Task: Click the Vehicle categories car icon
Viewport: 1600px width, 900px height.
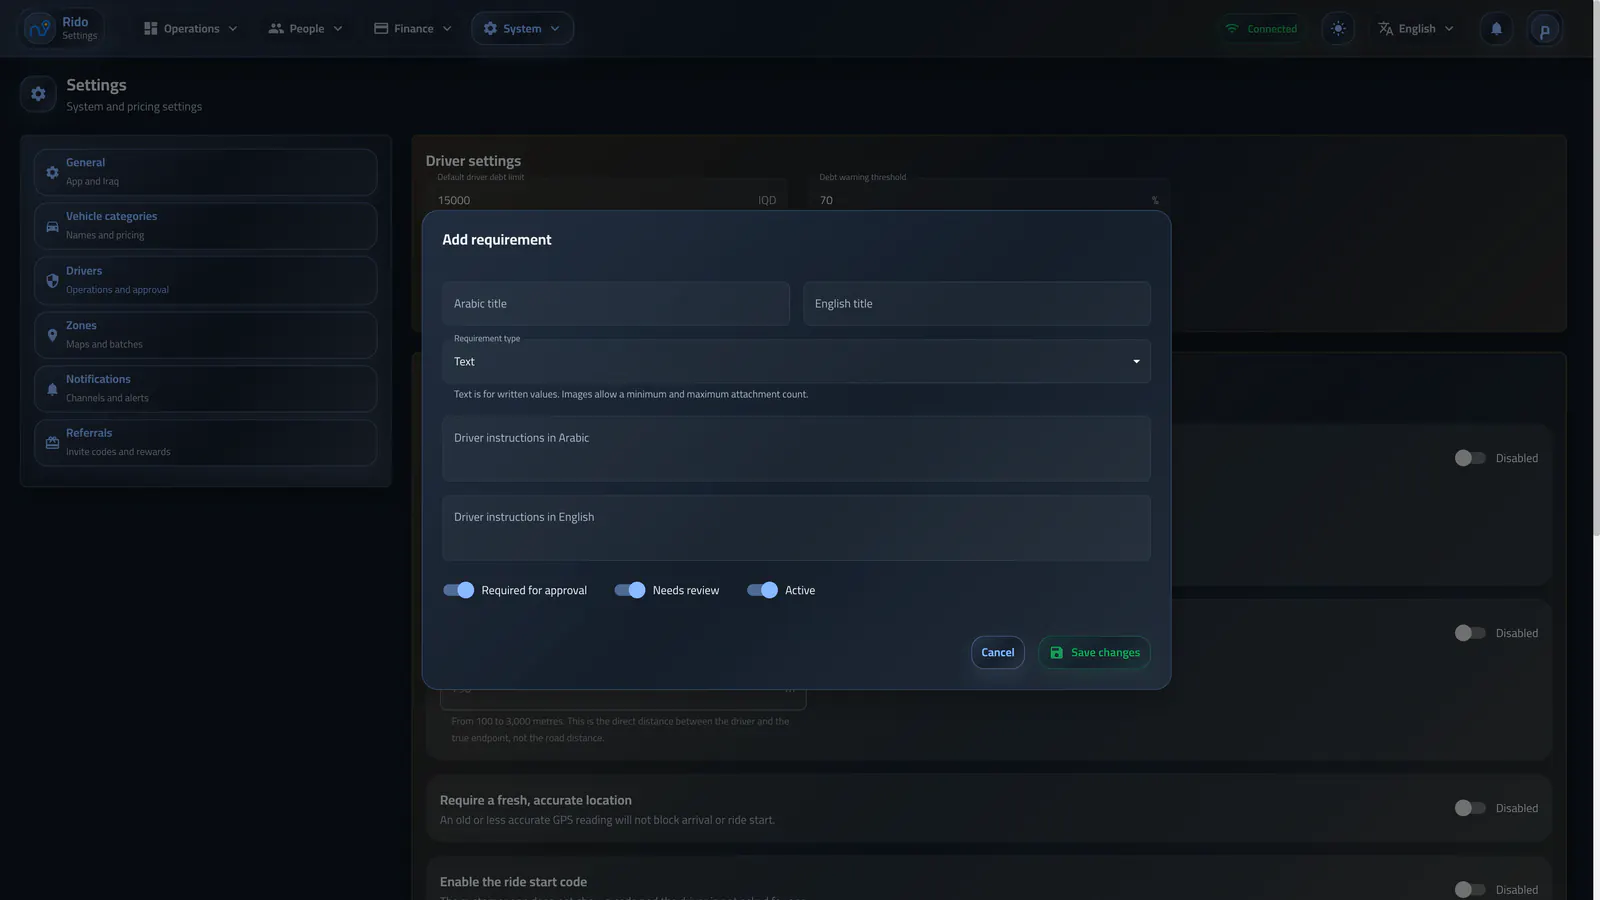Action: coord(52,226)
